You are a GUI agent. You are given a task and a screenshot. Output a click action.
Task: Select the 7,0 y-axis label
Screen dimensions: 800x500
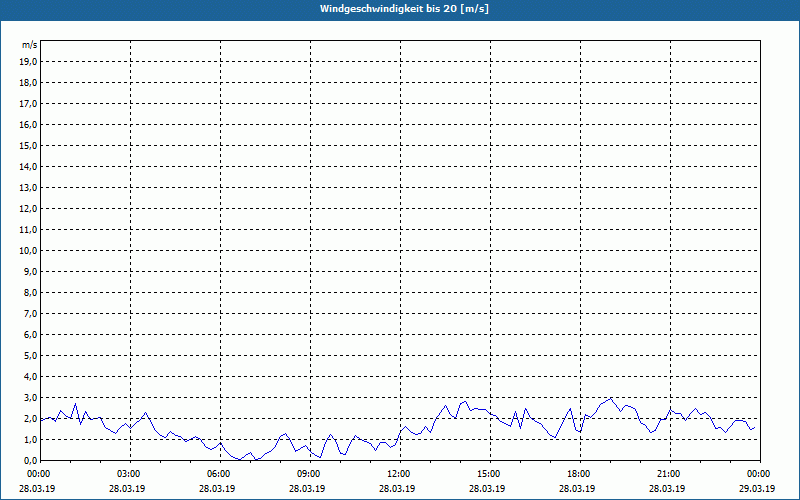(x=31, y=314)
